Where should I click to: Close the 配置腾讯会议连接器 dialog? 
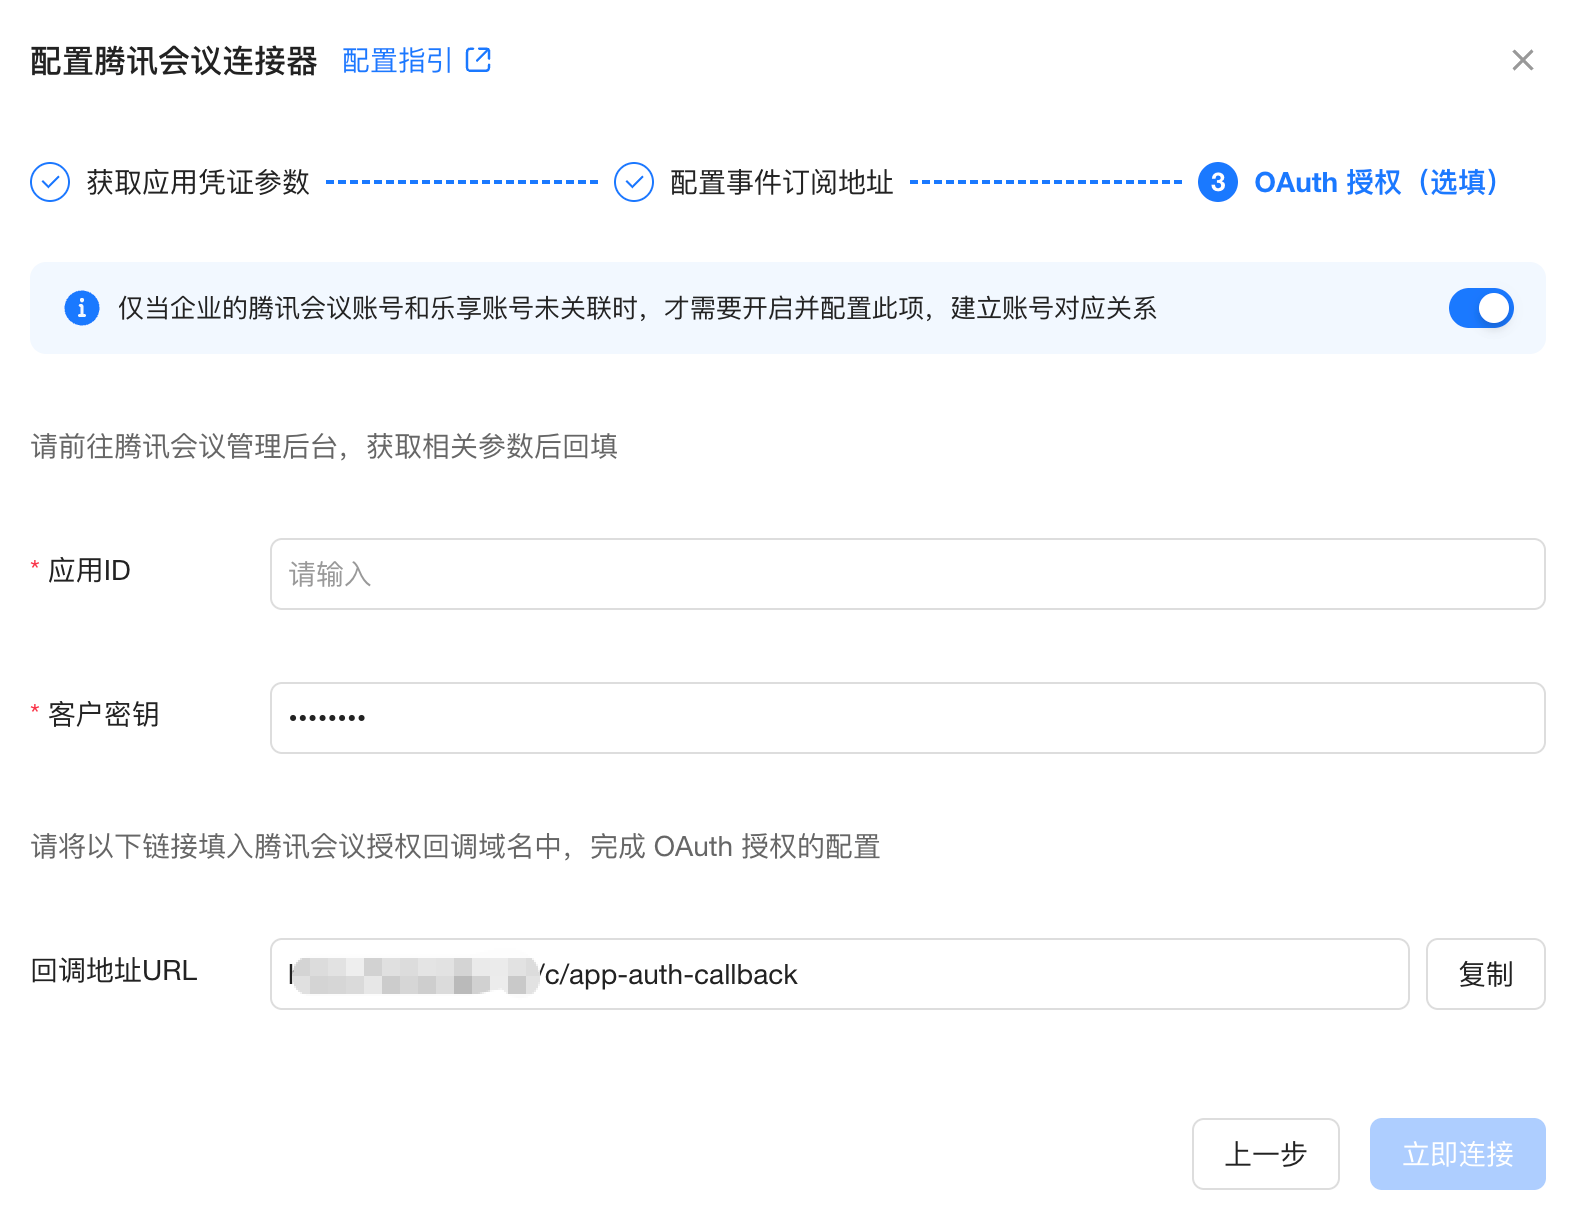[1523, 60]
